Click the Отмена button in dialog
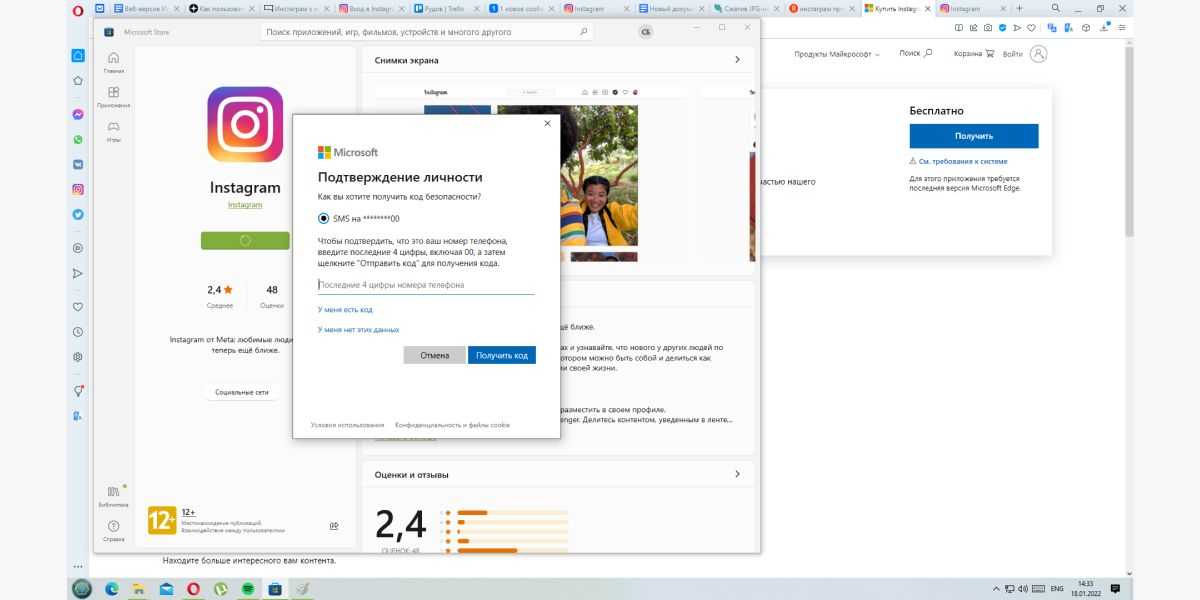 point(434,355)
